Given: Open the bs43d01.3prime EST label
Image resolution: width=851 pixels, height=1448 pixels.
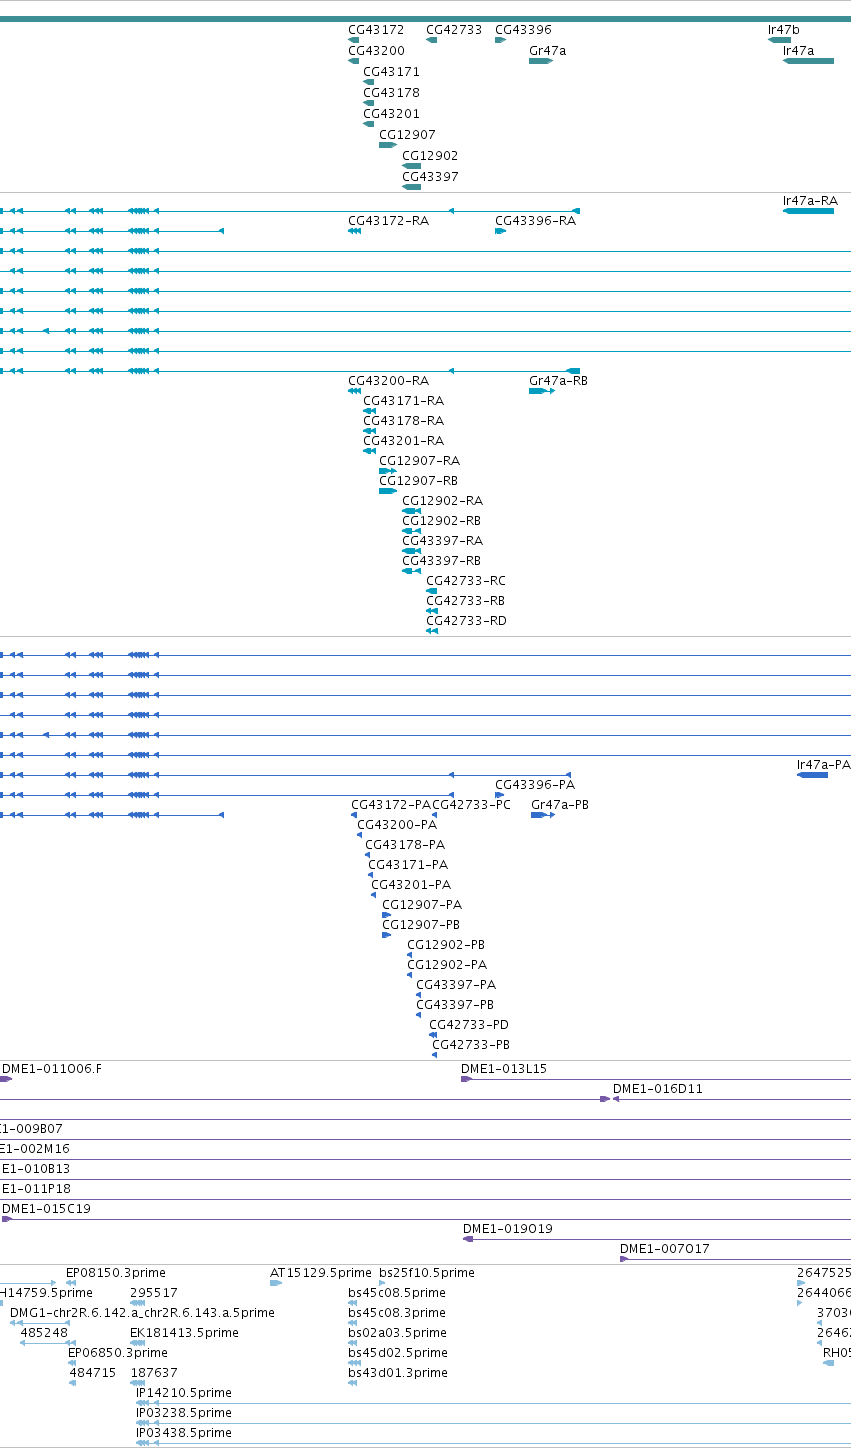Looking at the screenshot, I should pos(398,1373).
